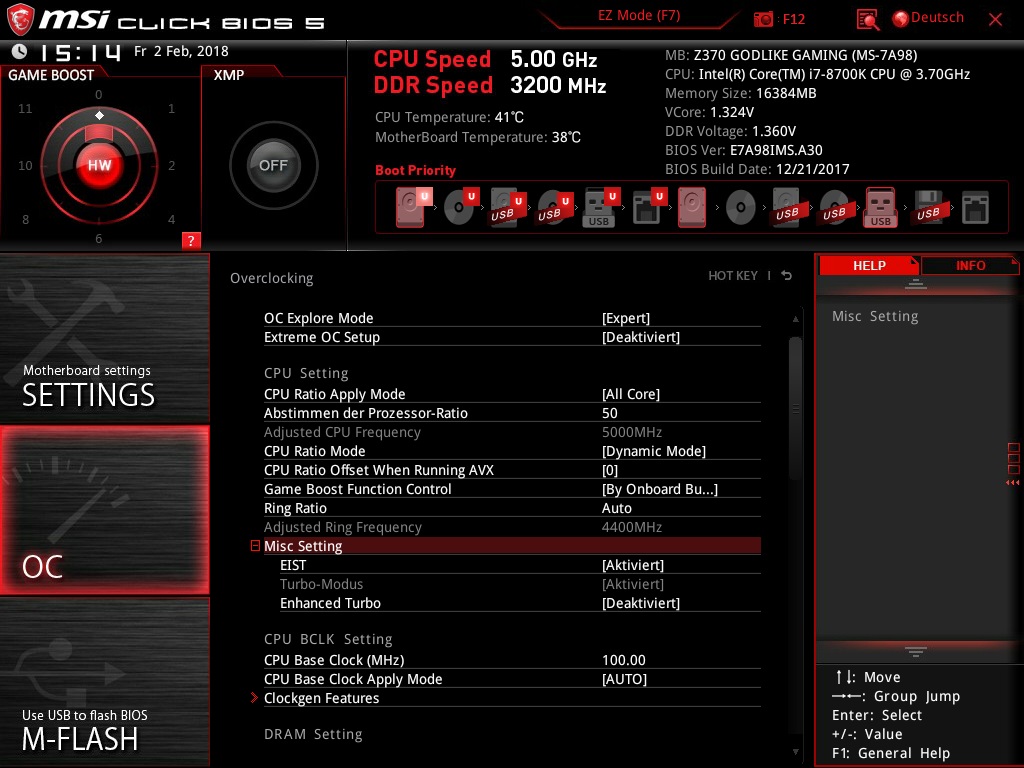This screenshot has width=1024, height=768.
Task: Open the BIOS search magnifier icon
Action: pyautogui.click(x=867, y=19)
